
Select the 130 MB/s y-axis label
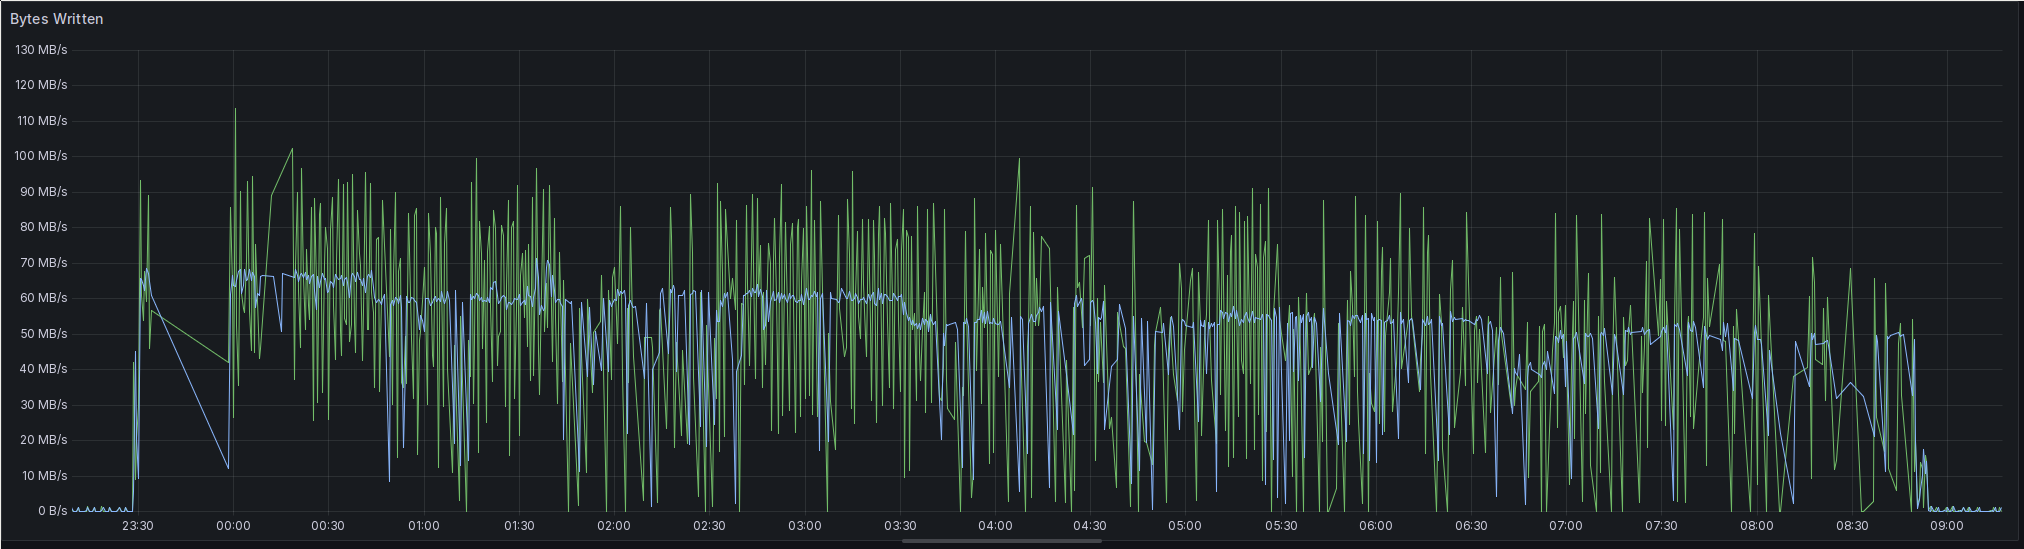point(42,50)
